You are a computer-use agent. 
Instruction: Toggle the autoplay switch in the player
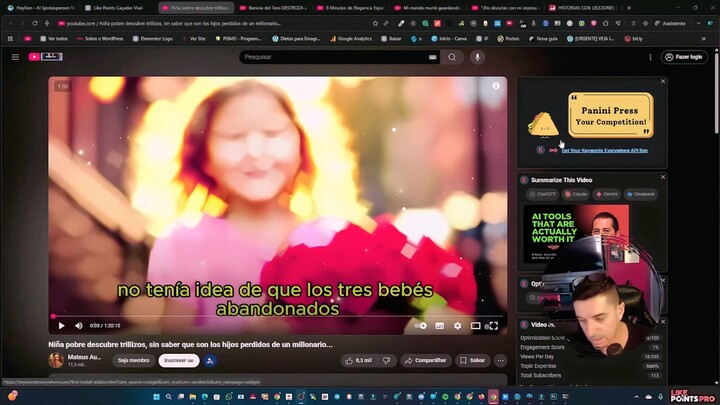point(421,326)
